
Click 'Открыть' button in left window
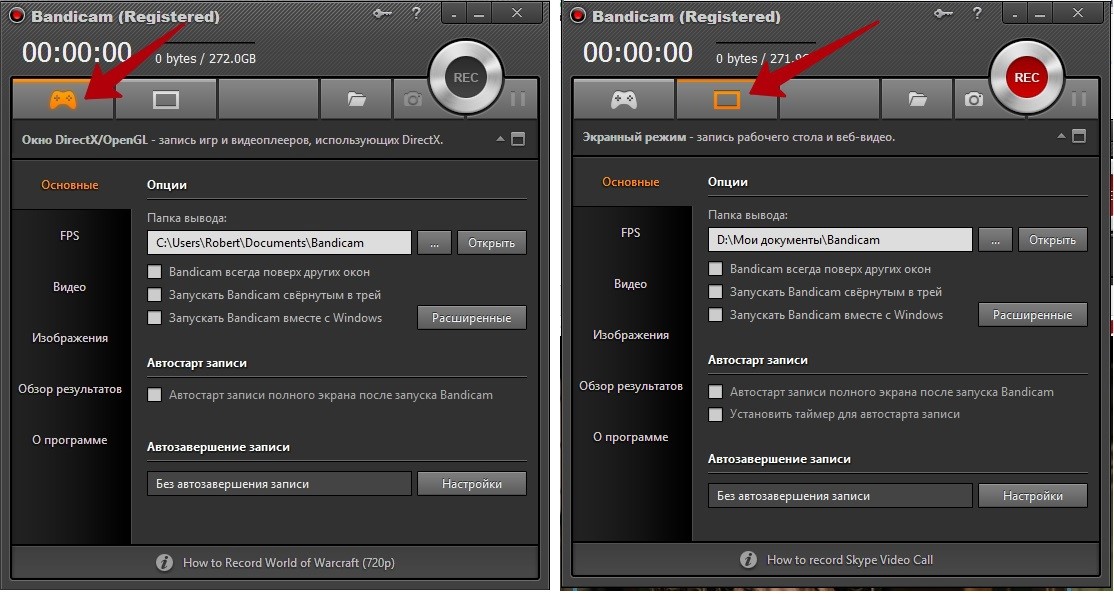[492, 243]
